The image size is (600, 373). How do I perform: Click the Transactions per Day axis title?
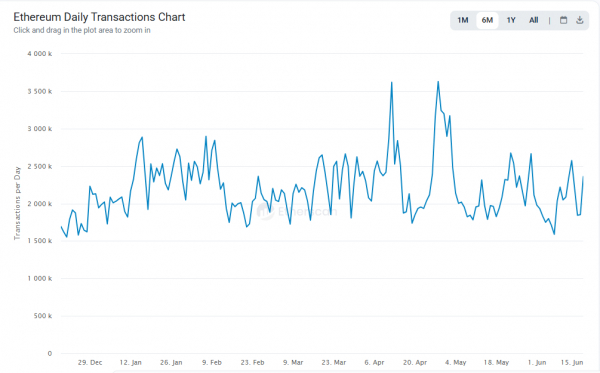pos(17,203)
